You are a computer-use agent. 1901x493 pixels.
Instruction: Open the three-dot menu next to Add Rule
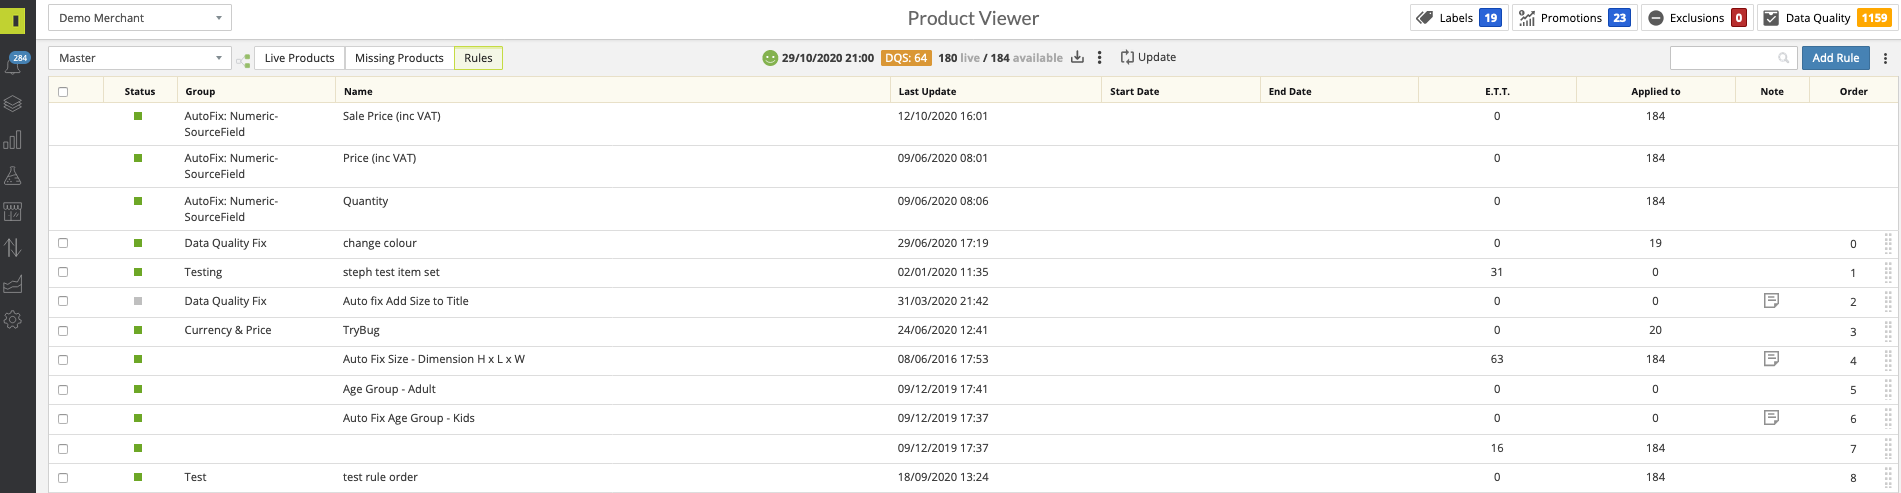(x=1885, y=58)
